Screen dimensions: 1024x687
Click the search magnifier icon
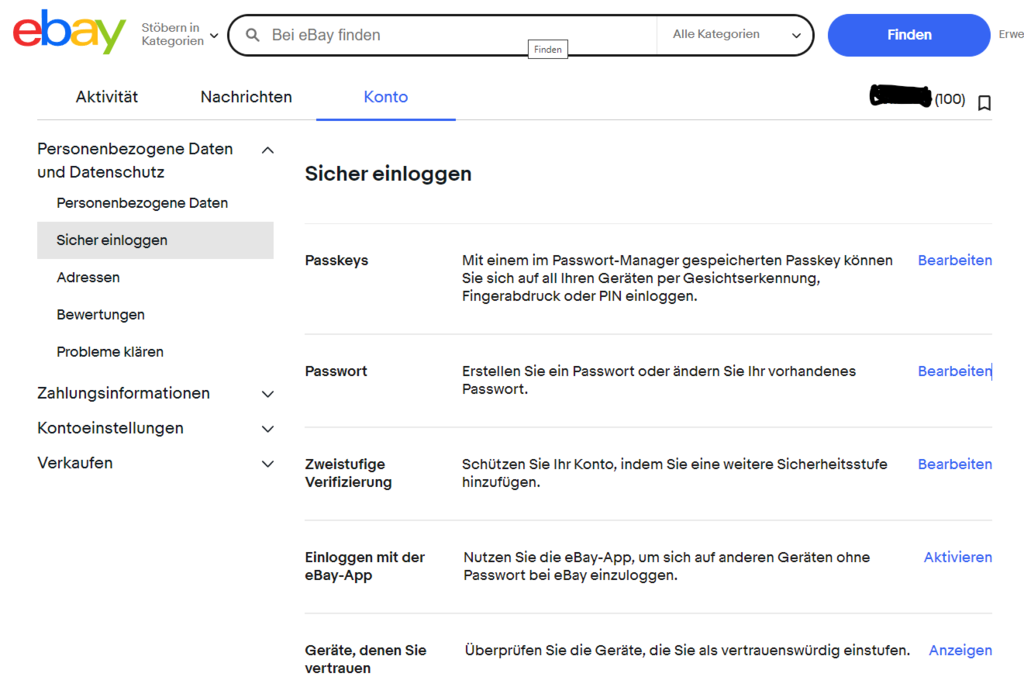[x=253, y=35]
